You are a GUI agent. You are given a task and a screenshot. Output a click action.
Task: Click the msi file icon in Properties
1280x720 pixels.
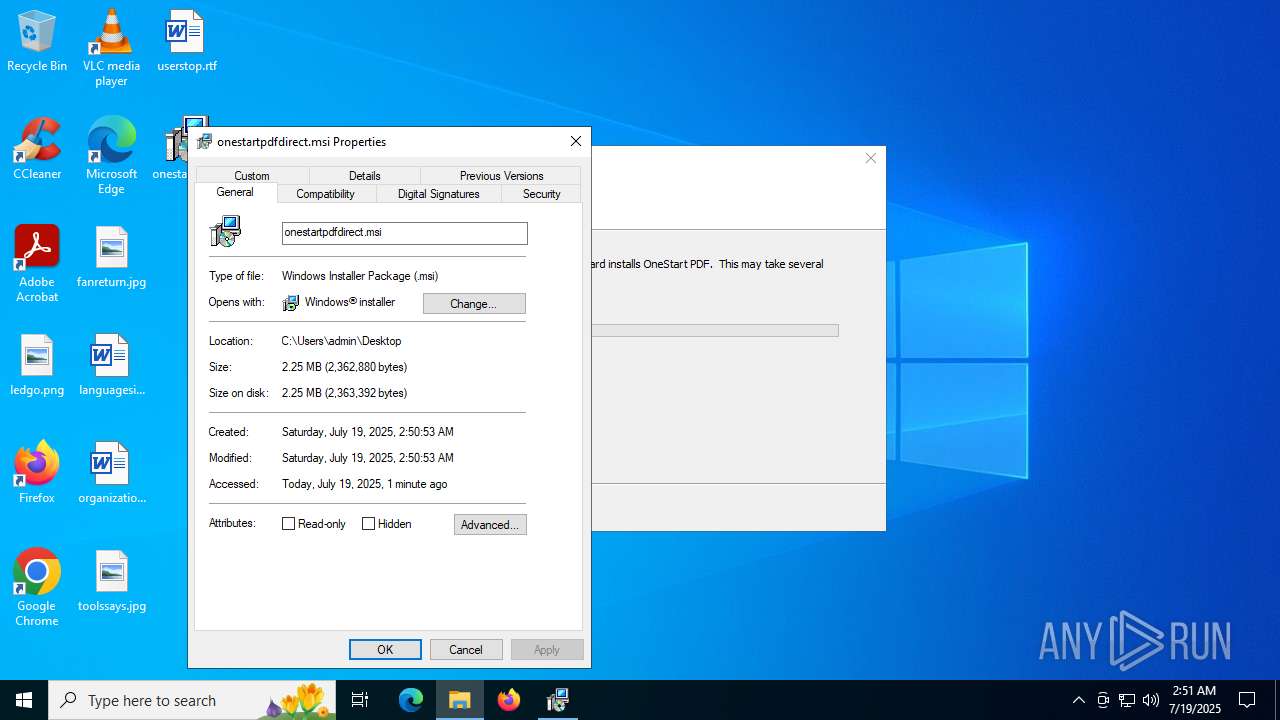click(x=225, y=232)
